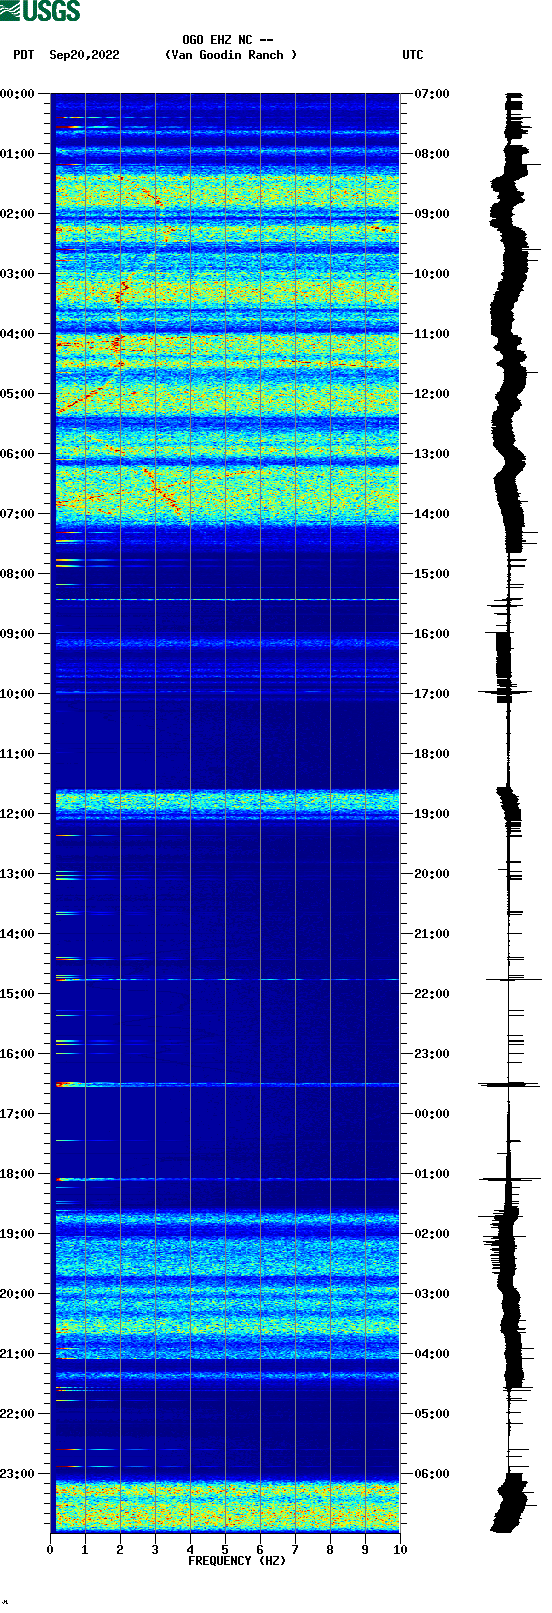This screenshot has width=552, height=1613.
Task: Click the frequency axis tick label 0
Action: coord(50,1550)
